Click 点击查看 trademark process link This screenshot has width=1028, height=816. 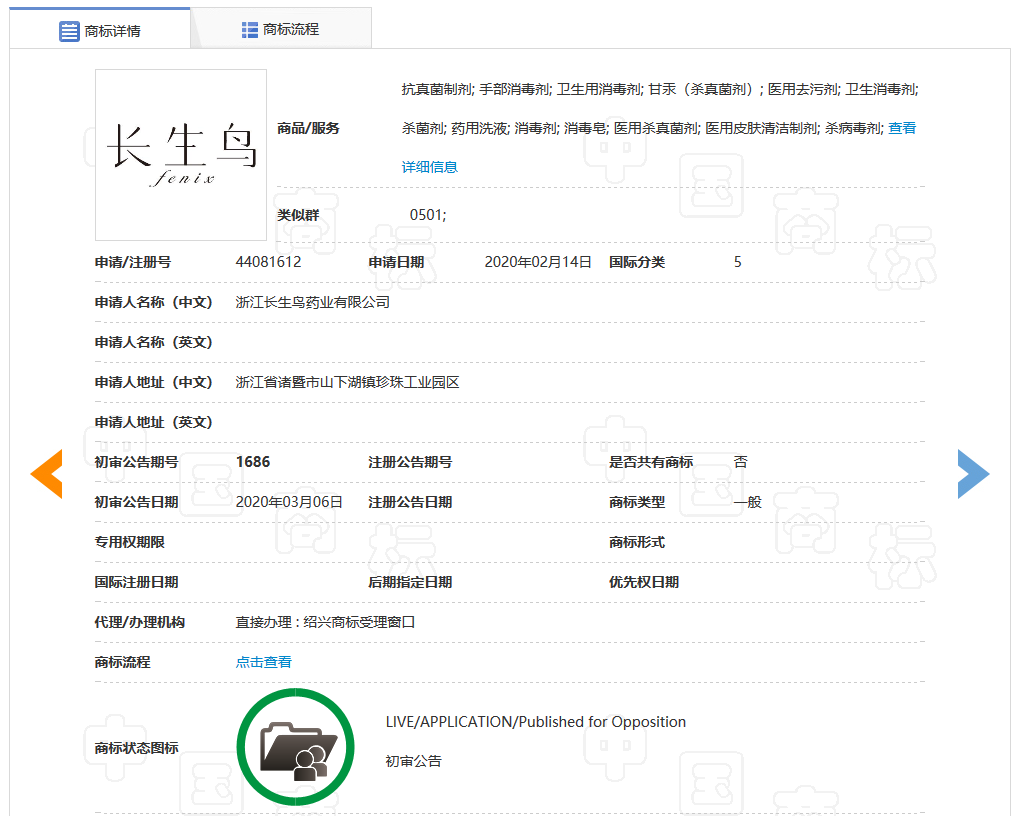264,662
